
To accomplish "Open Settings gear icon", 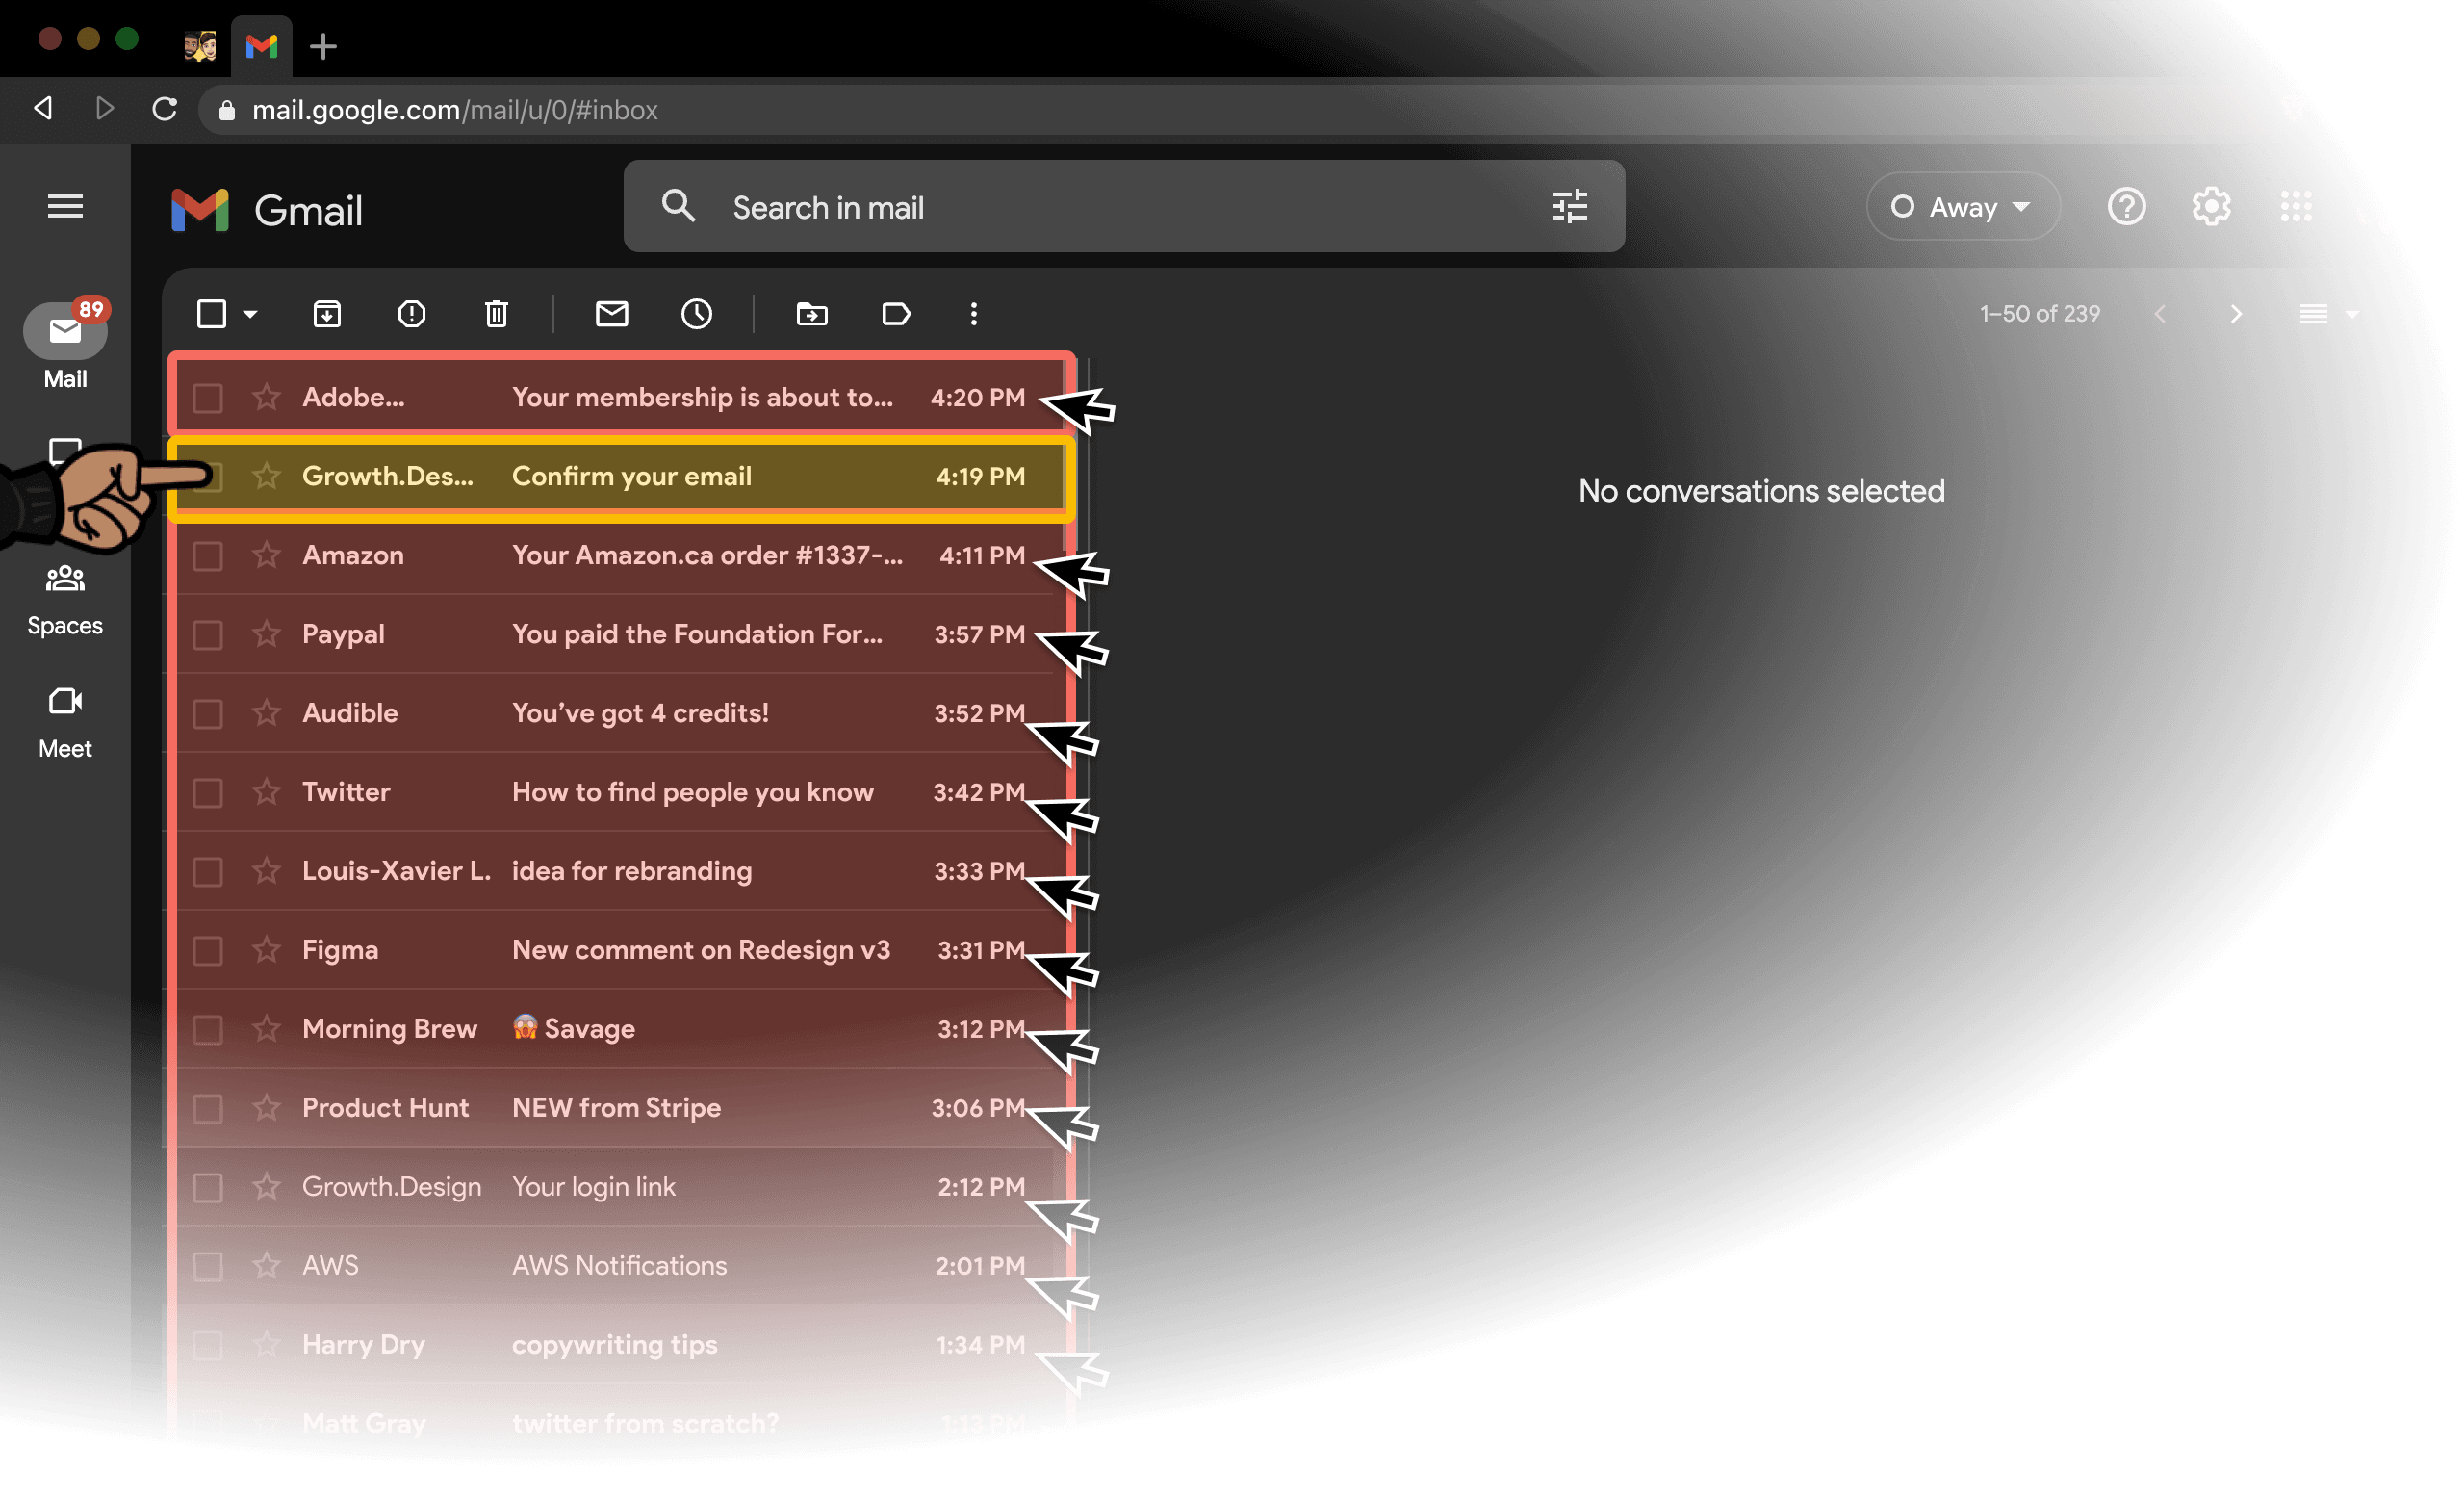I will tap(2211, 206).
